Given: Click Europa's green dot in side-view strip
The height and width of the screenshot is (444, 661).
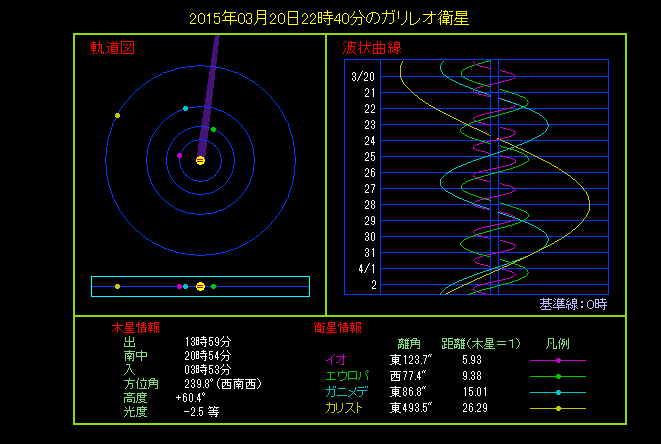Looking at the screenshot, I should pos(213,287).
